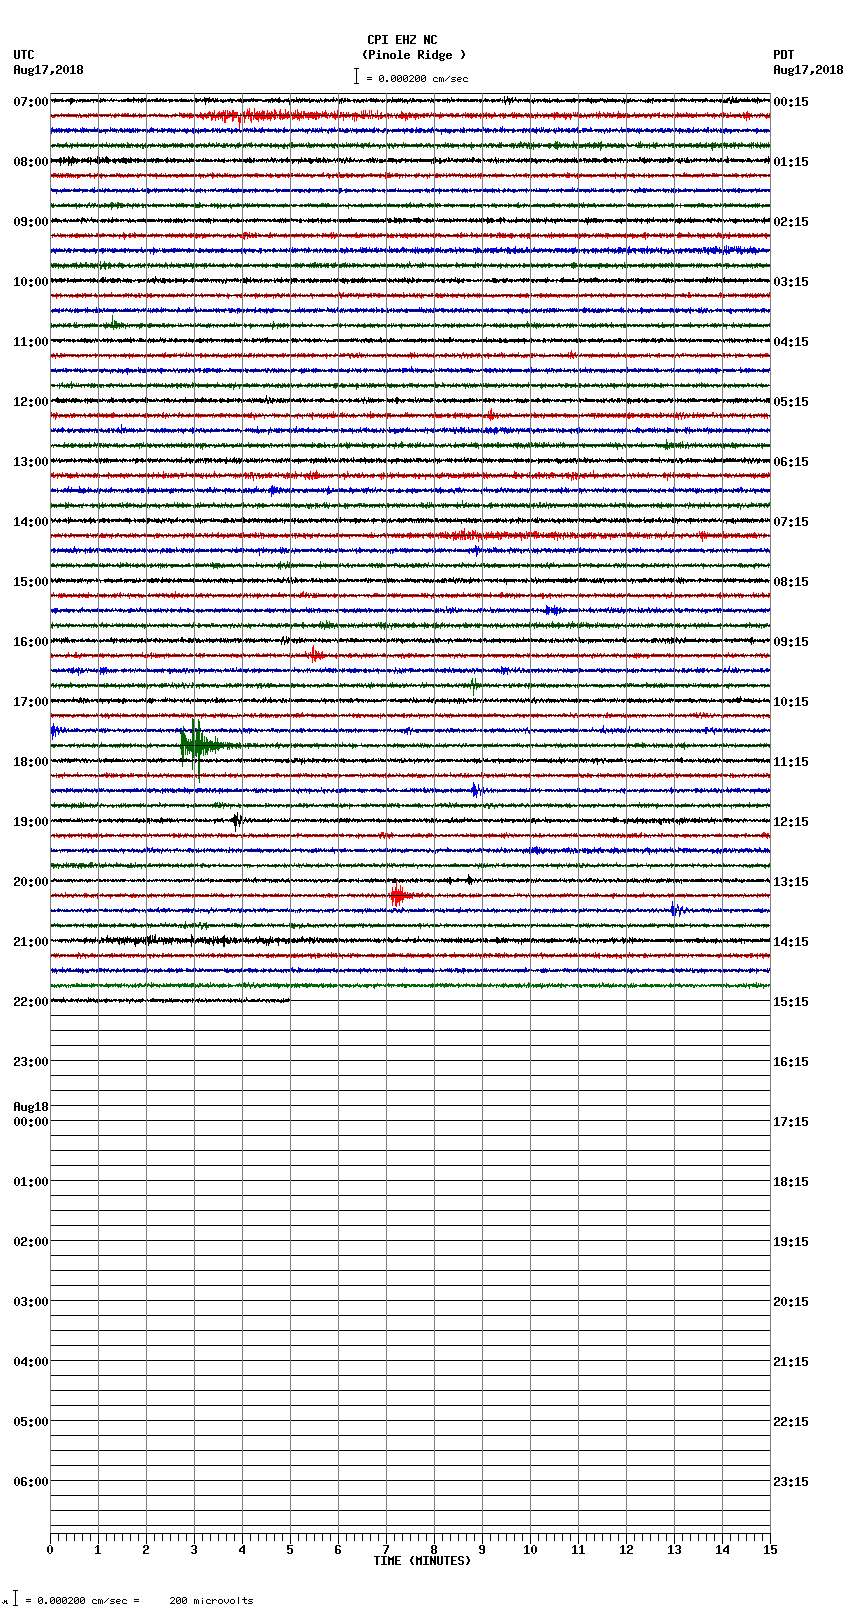The image size is (850, 1613).
Task: Click the '03:00' UTC time label
Action: (31, 1302)
